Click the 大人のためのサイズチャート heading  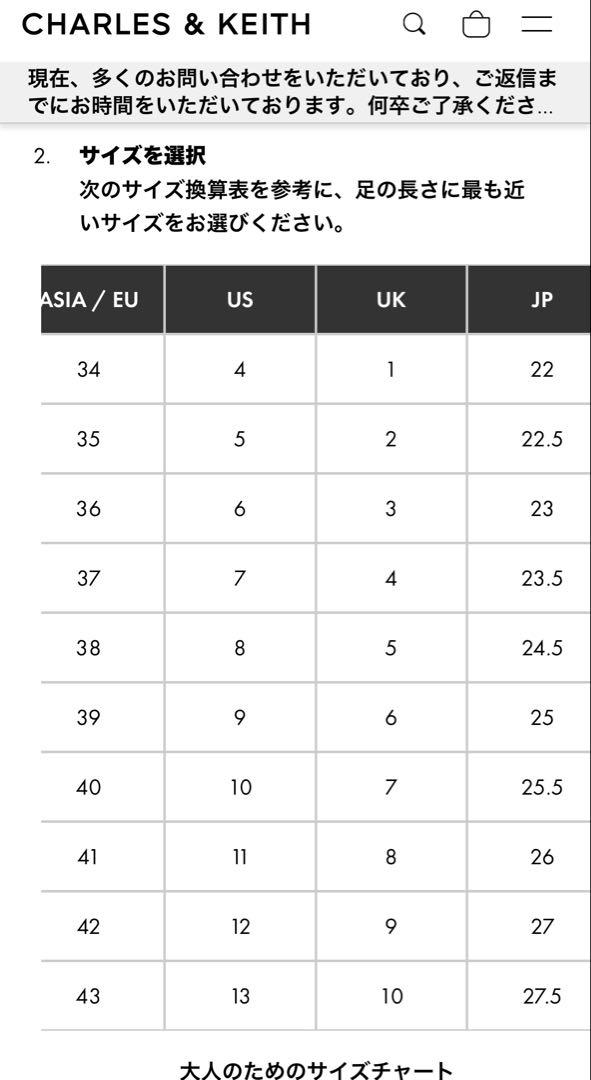[316, 1070]
